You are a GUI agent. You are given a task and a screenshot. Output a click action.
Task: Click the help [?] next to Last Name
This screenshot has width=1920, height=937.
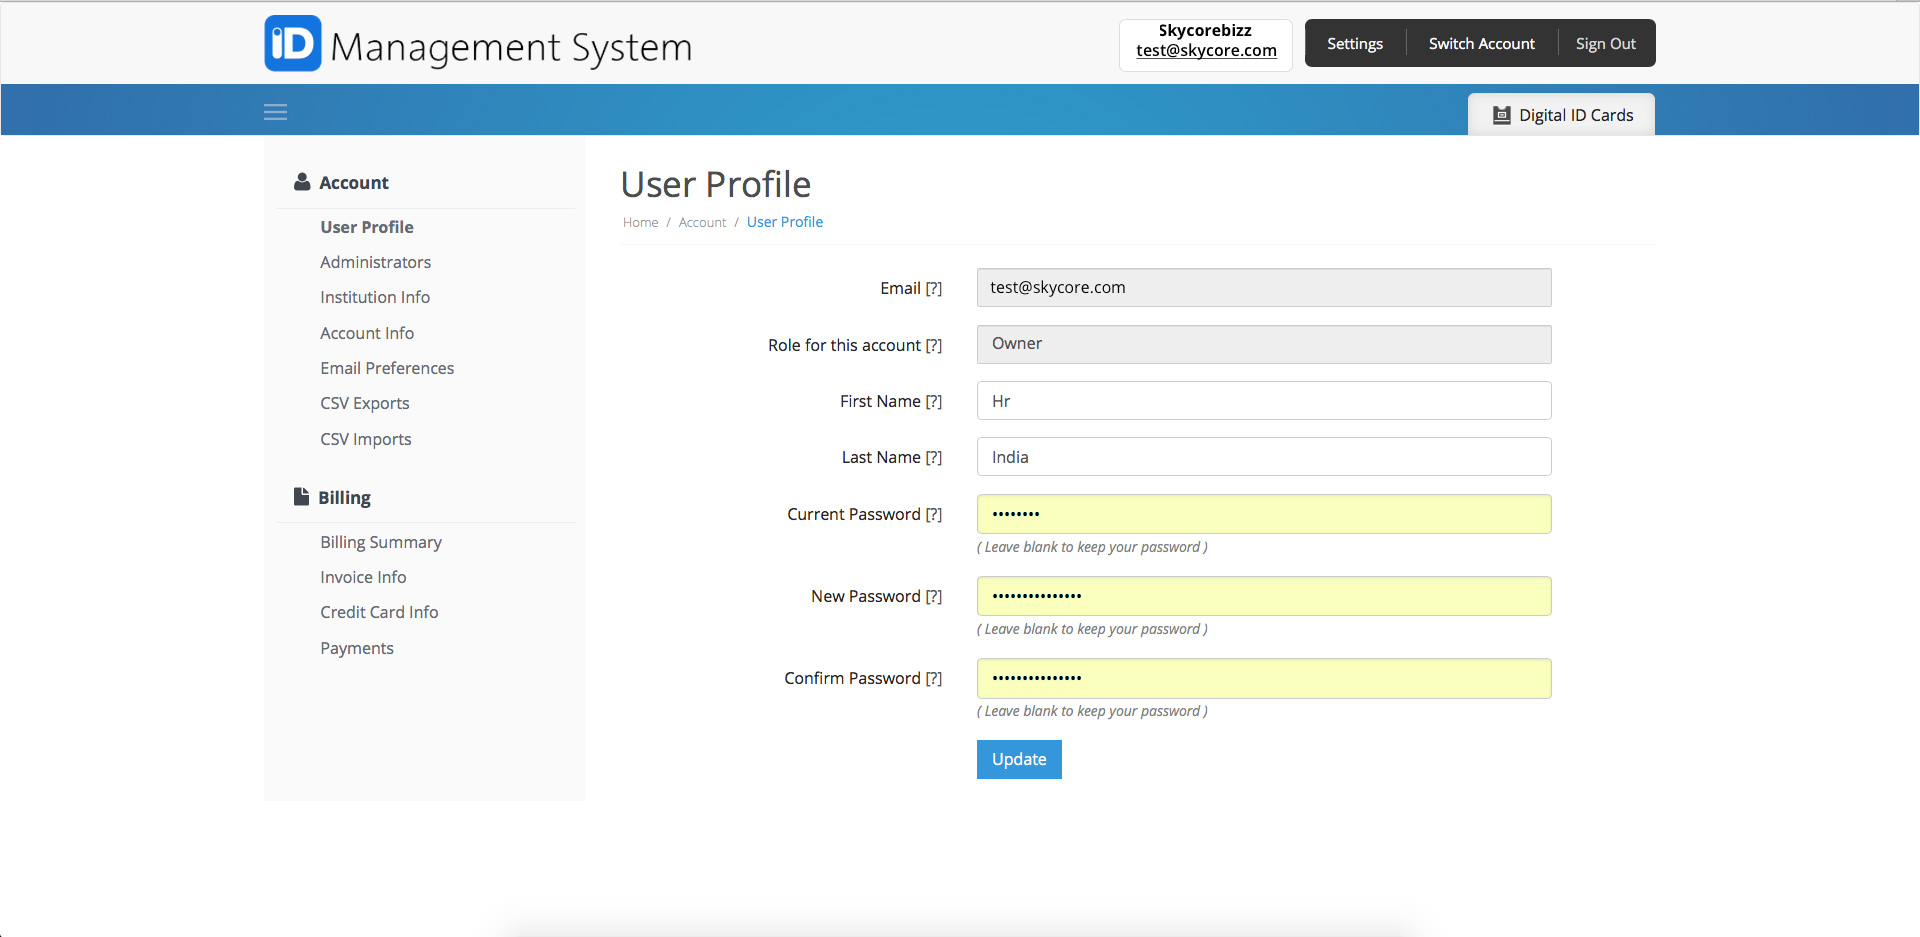coord(934,457)
